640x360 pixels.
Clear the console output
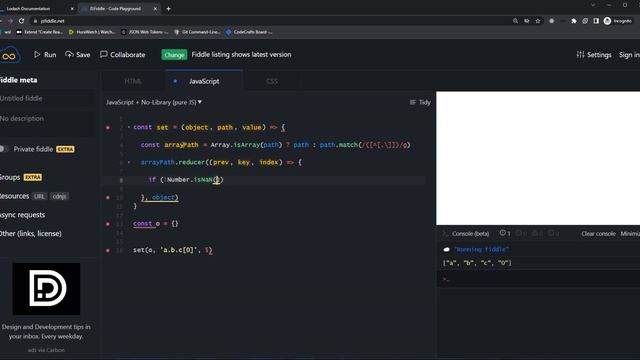(598, 234)
